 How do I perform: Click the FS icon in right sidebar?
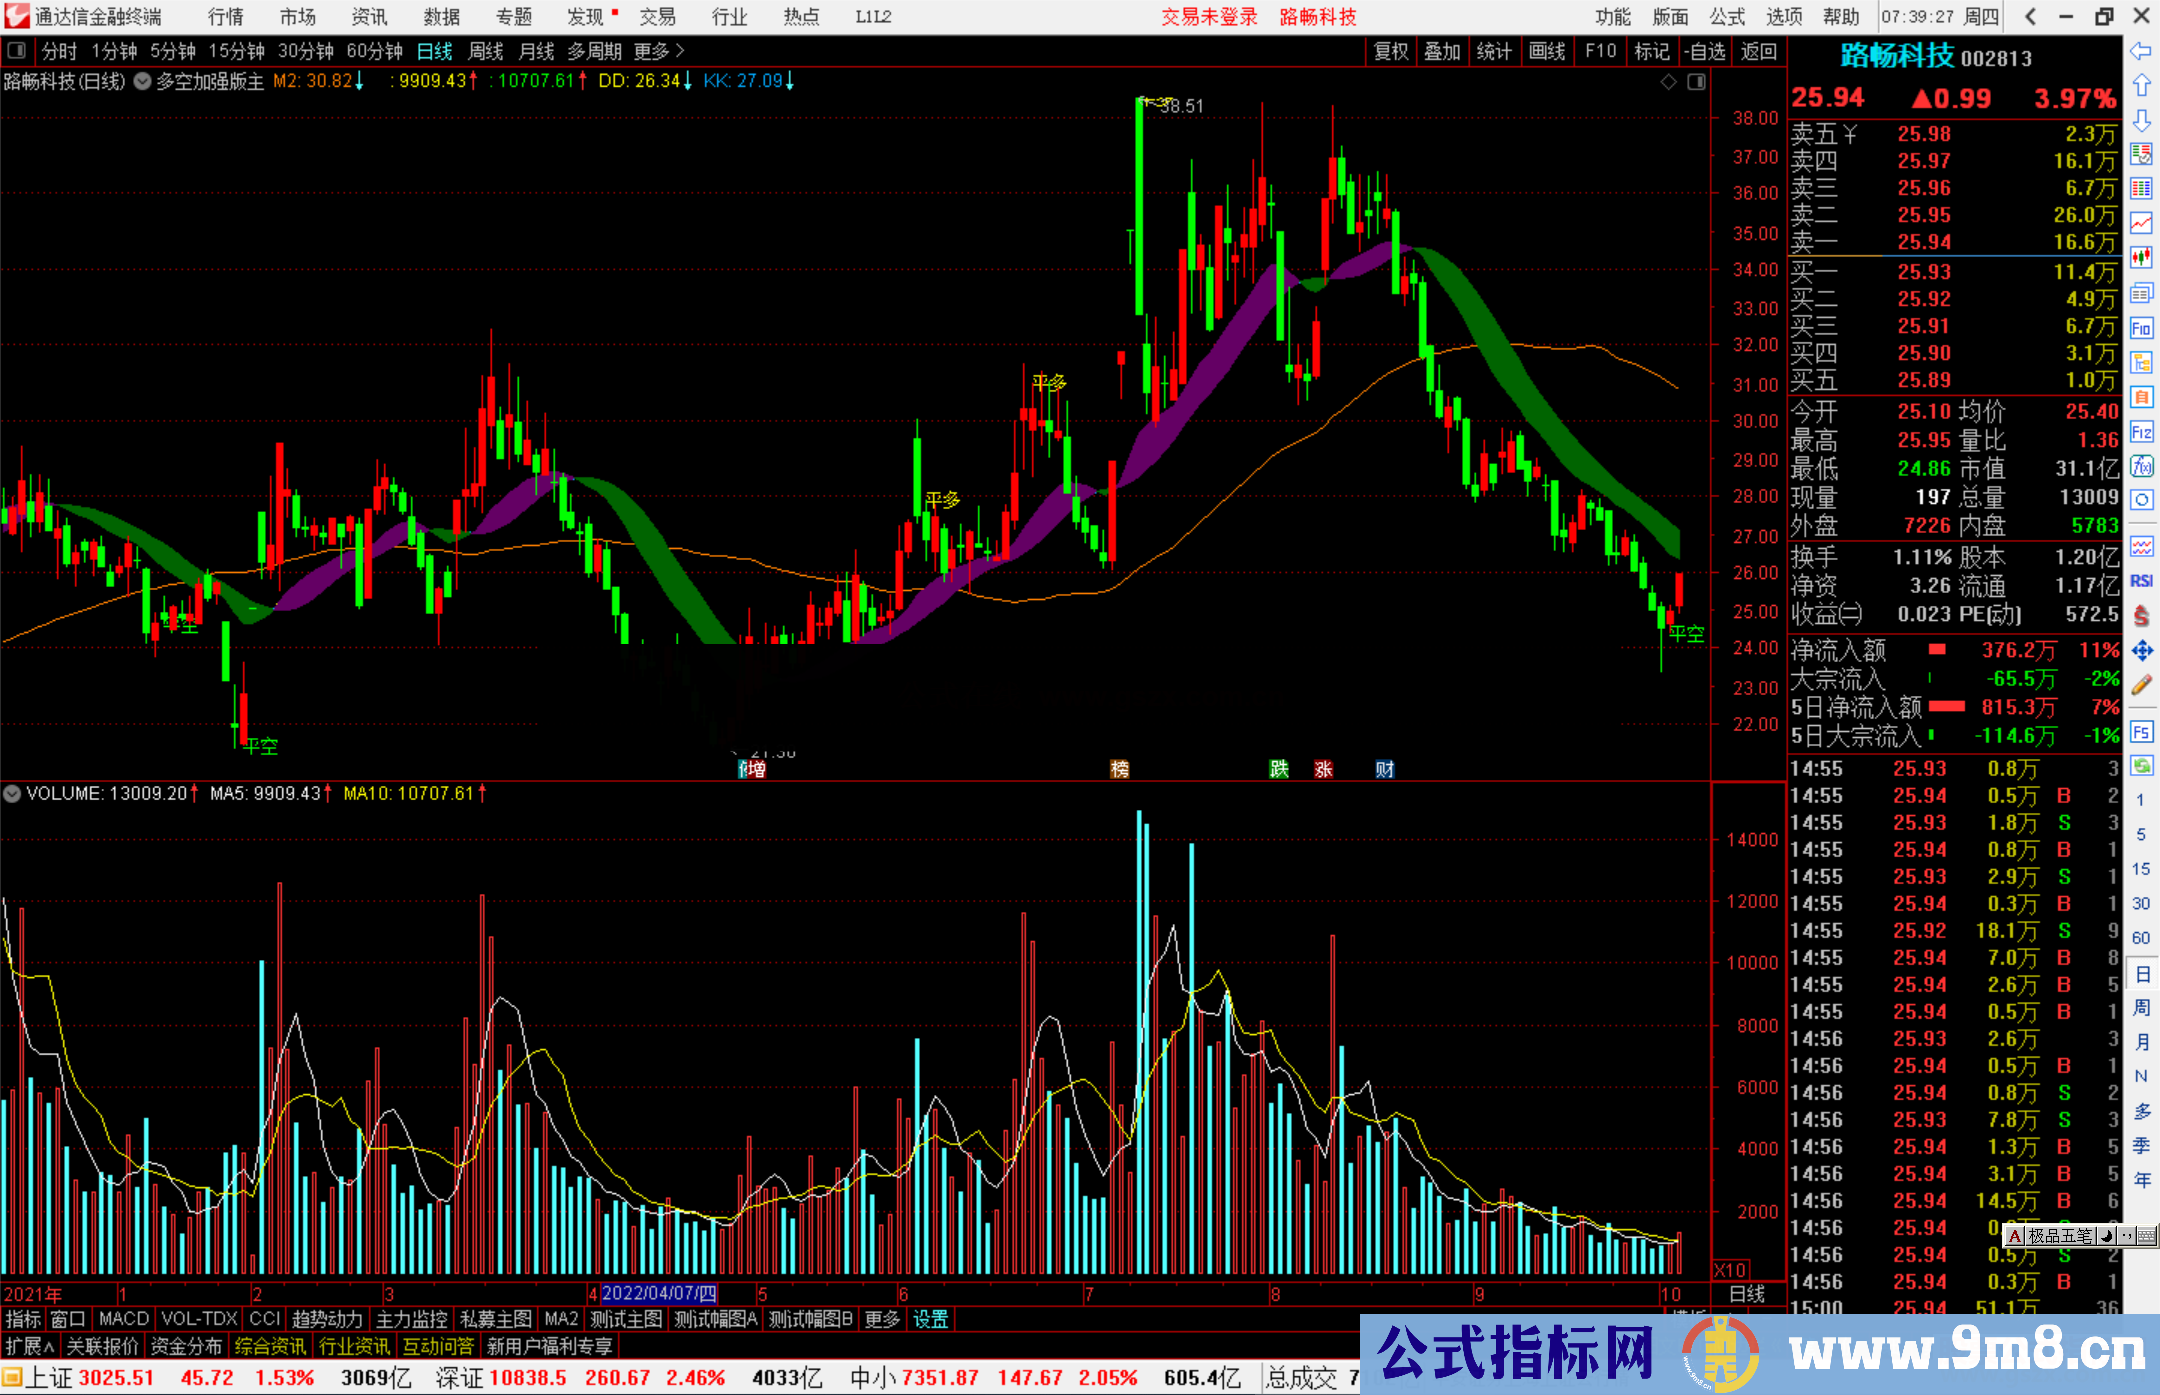tap(2141, 732)
